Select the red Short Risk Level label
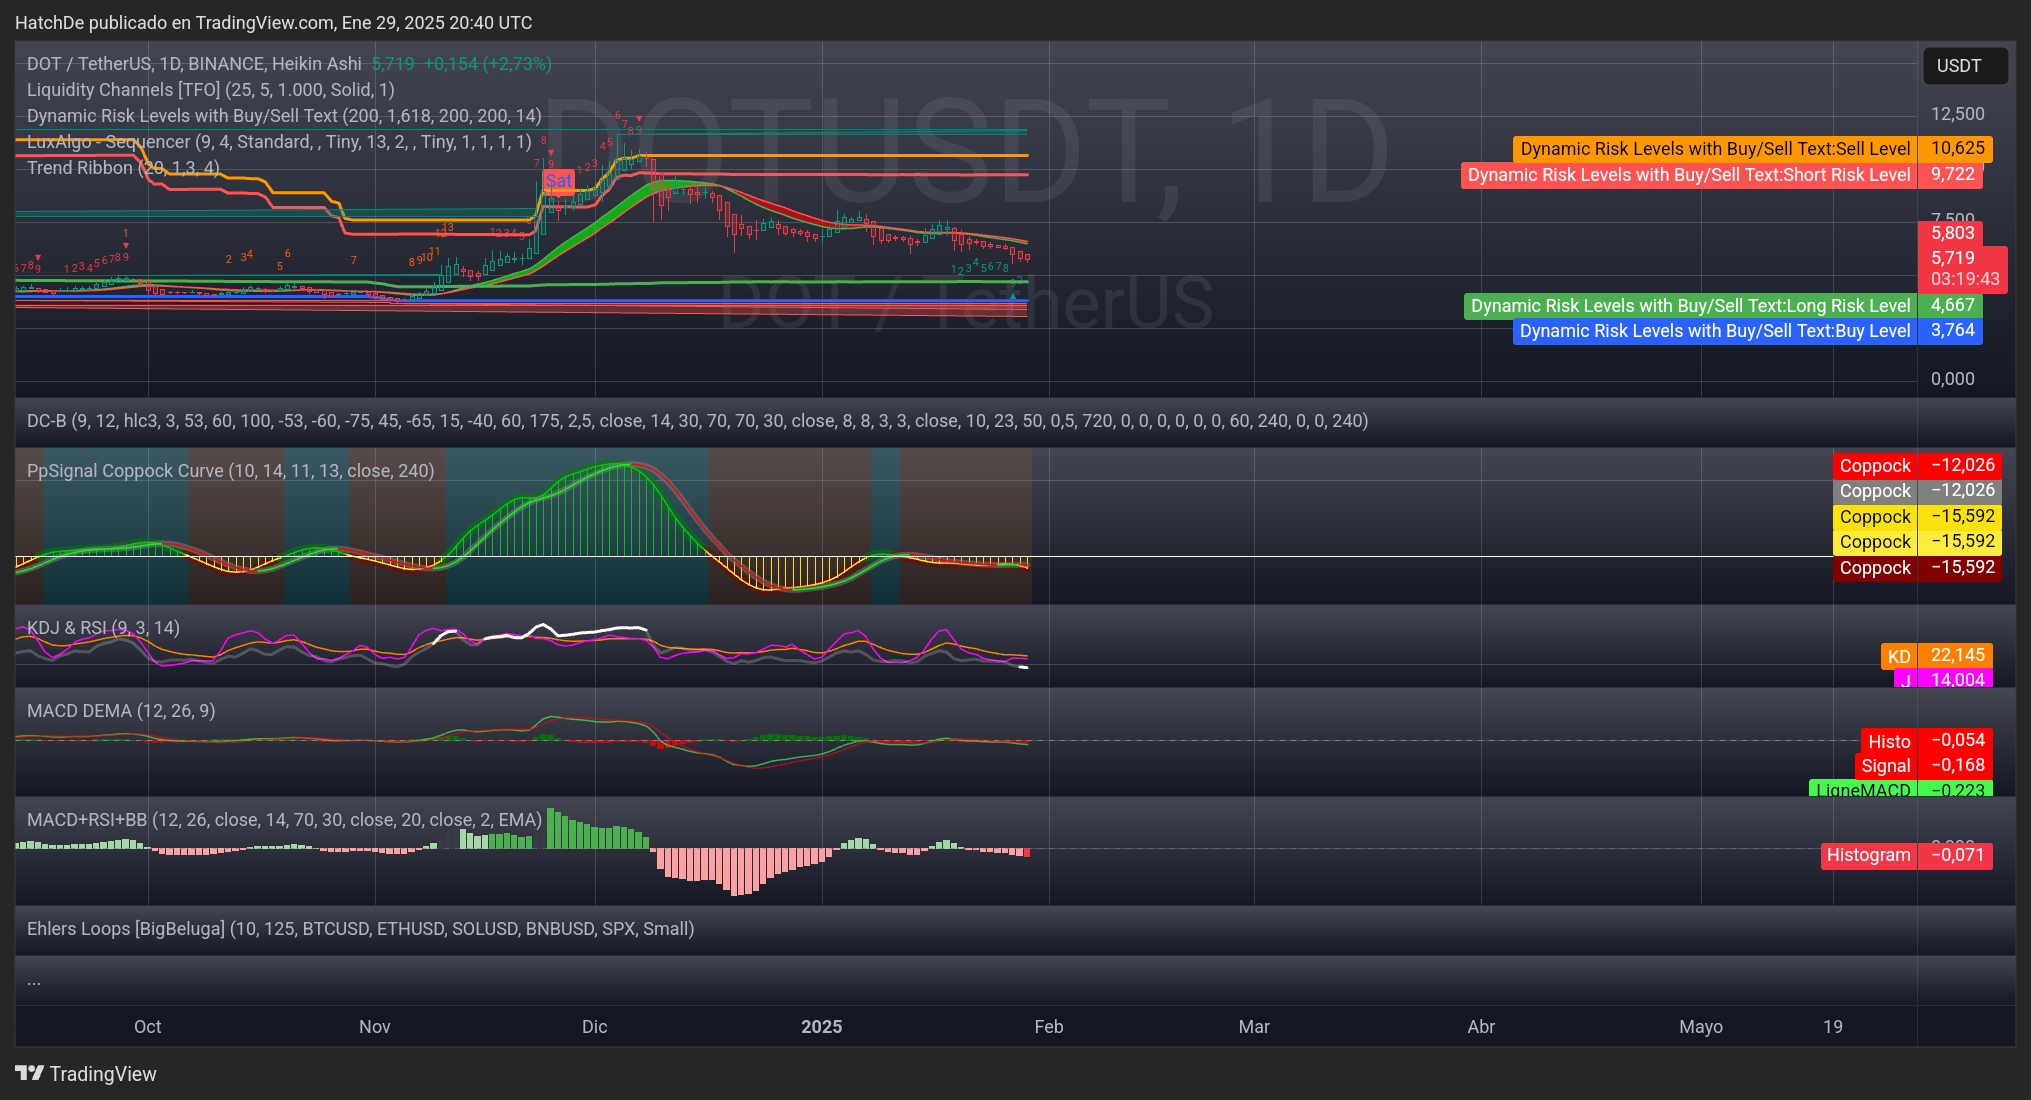This screenshot has height=1100, width=2031. (1688, 175)
